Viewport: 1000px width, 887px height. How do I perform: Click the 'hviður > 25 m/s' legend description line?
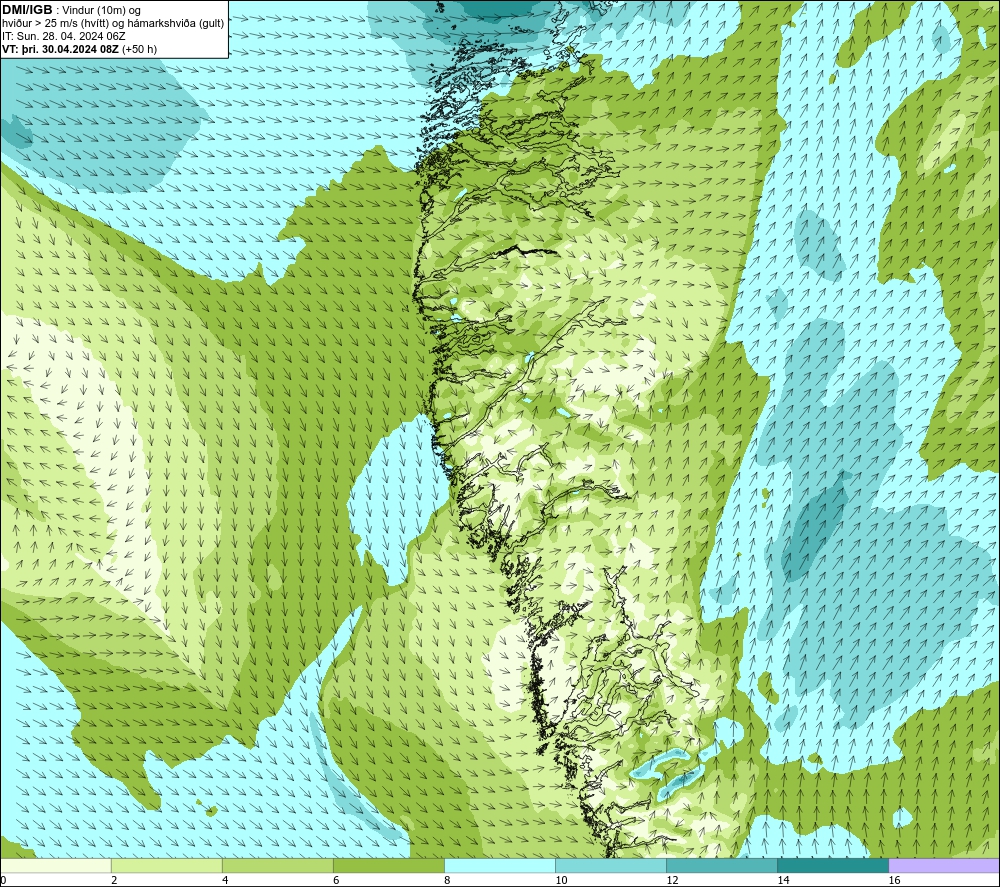(113, 24)
